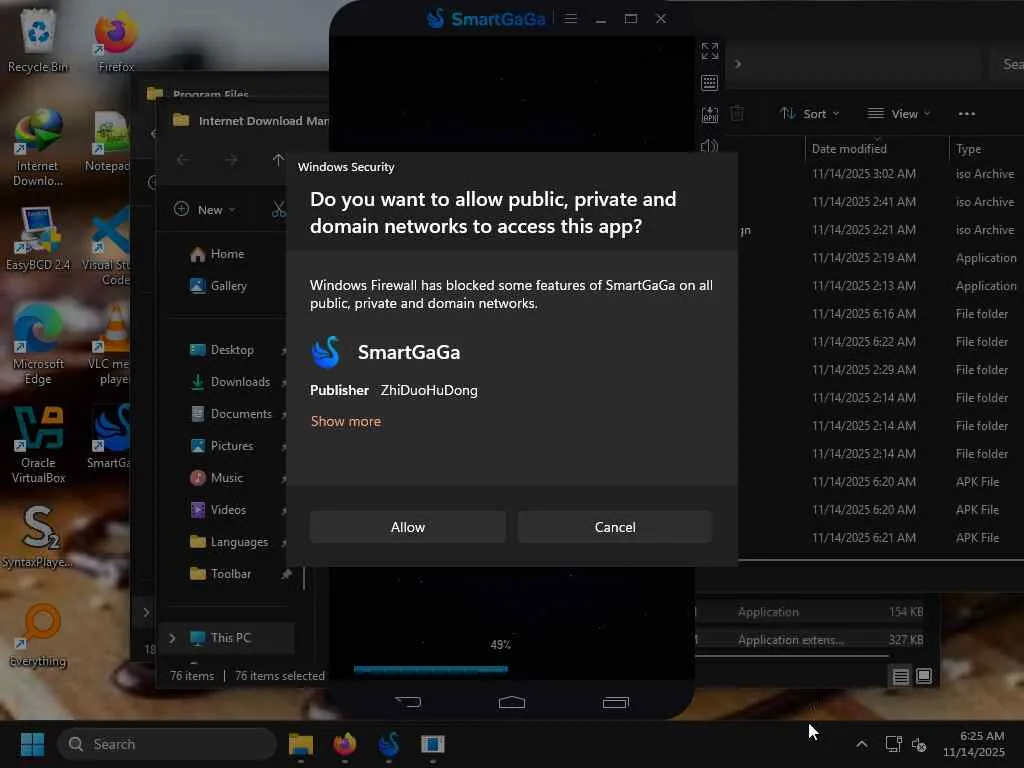1024x768 pixels.
Task: Toggle SmartGaGa fullscreen icon in side toolbar
Action: pos(710,51)
